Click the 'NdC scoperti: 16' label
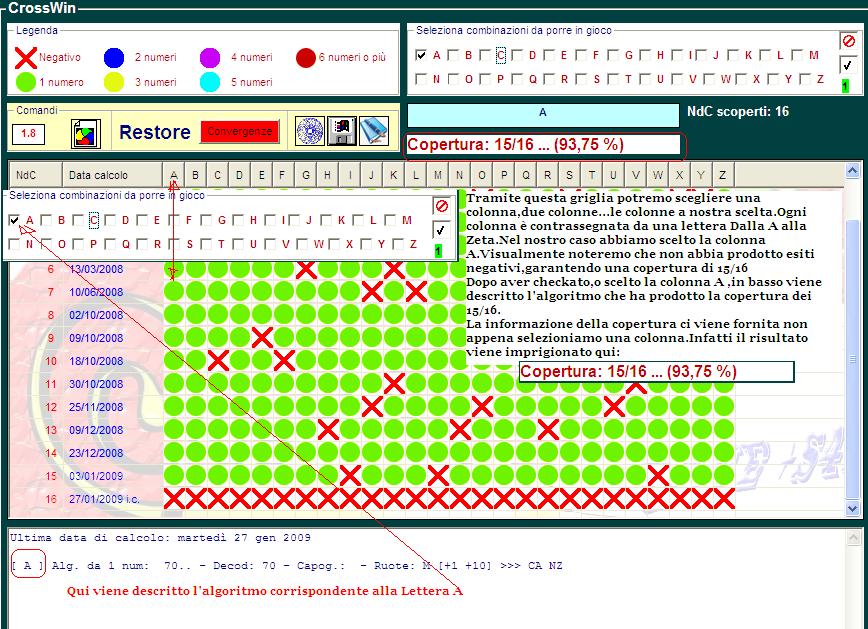The width and height of the screenshot is (868, 629). (x=738, y=111)
